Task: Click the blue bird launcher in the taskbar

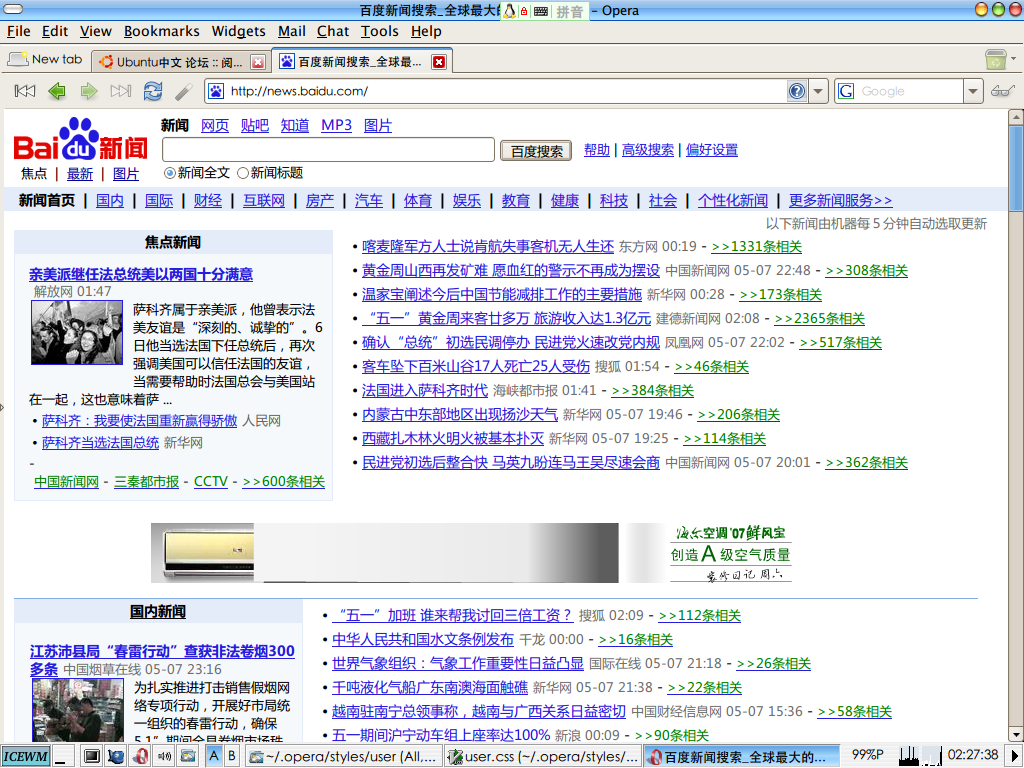Action: 116,757
